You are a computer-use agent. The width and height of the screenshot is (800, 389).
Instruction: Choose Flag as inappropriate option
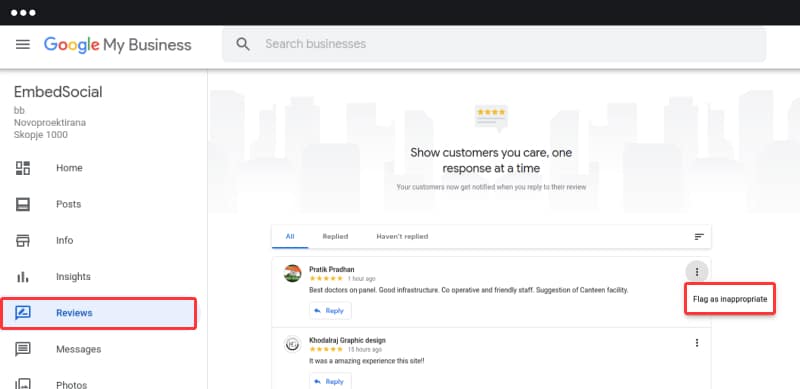tap(730, 299)
